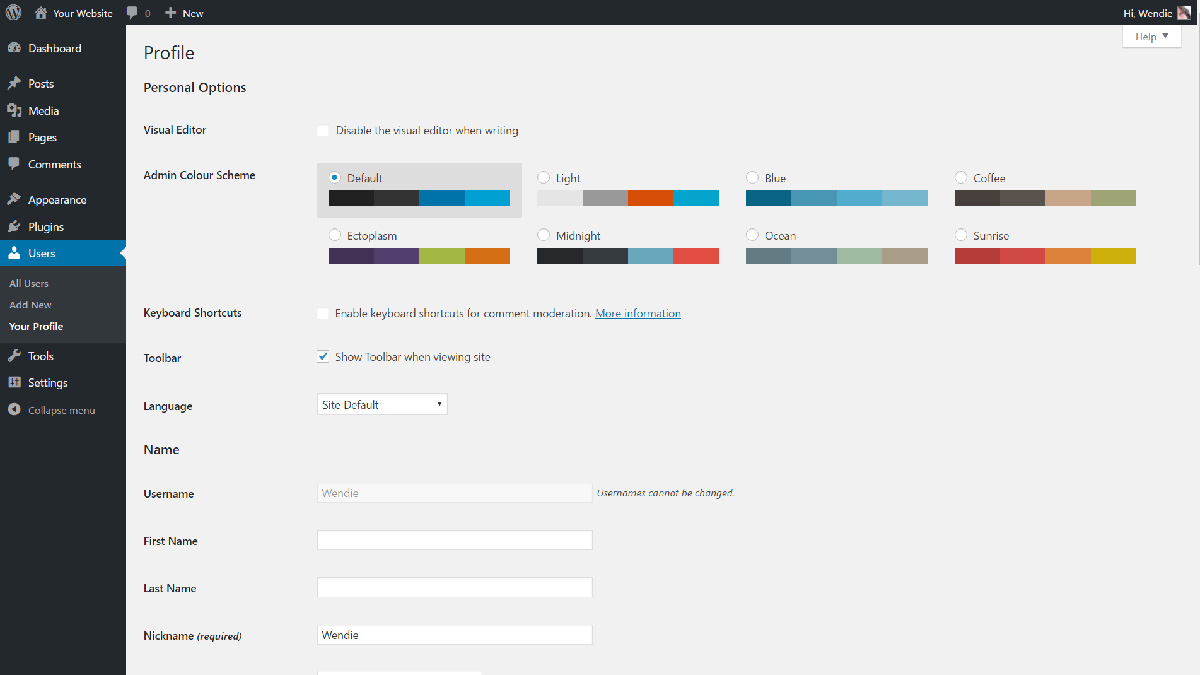Click the Sunrise colour palette swatch
1200x675 pixels.
tap(1043, 255)
